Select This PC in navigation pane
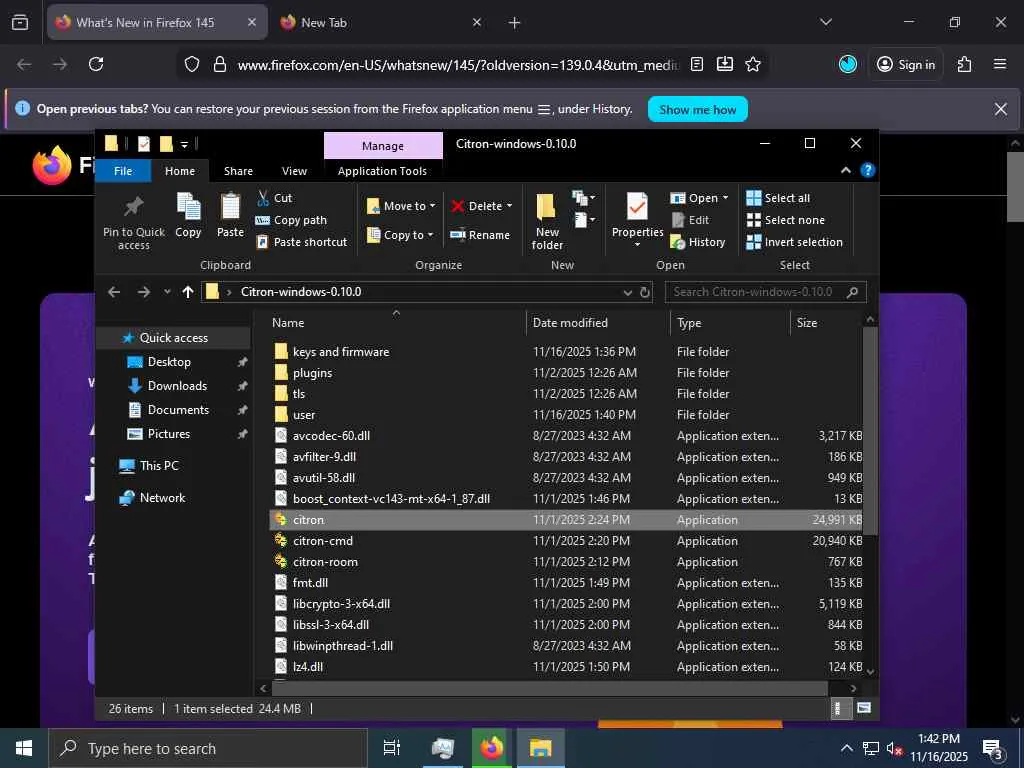The height and width of the screenshot is (768, 1024). point(159,466)
